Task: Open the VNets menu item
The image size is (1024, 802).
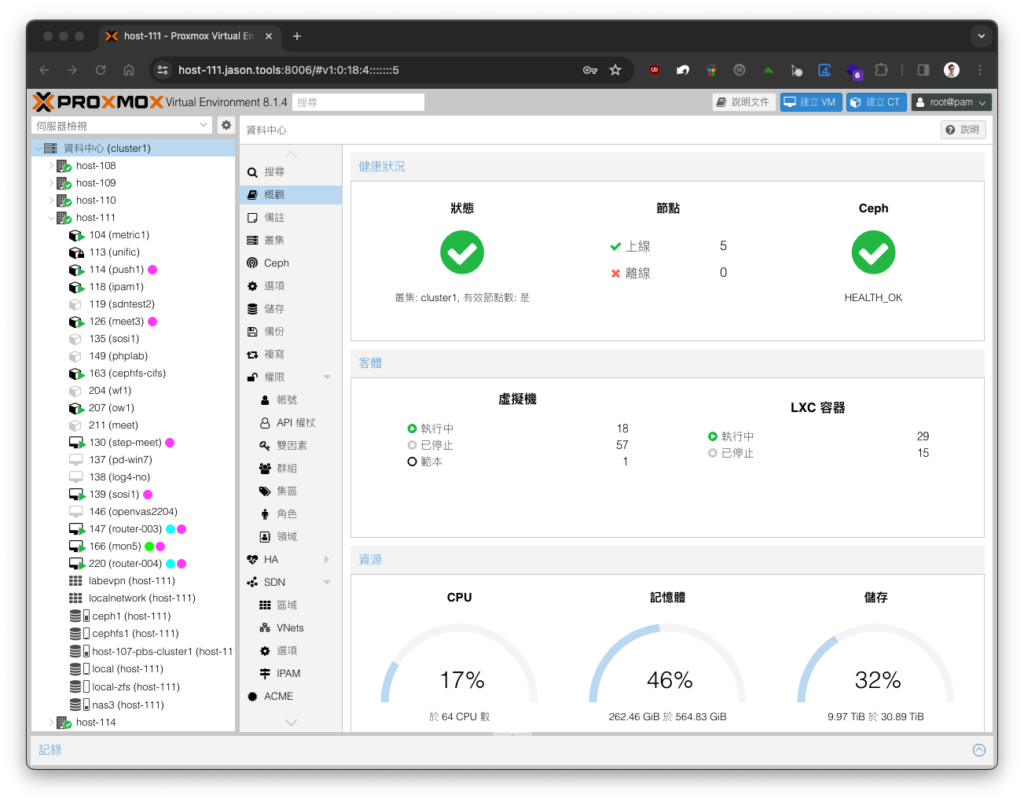Action: point(291,628)
